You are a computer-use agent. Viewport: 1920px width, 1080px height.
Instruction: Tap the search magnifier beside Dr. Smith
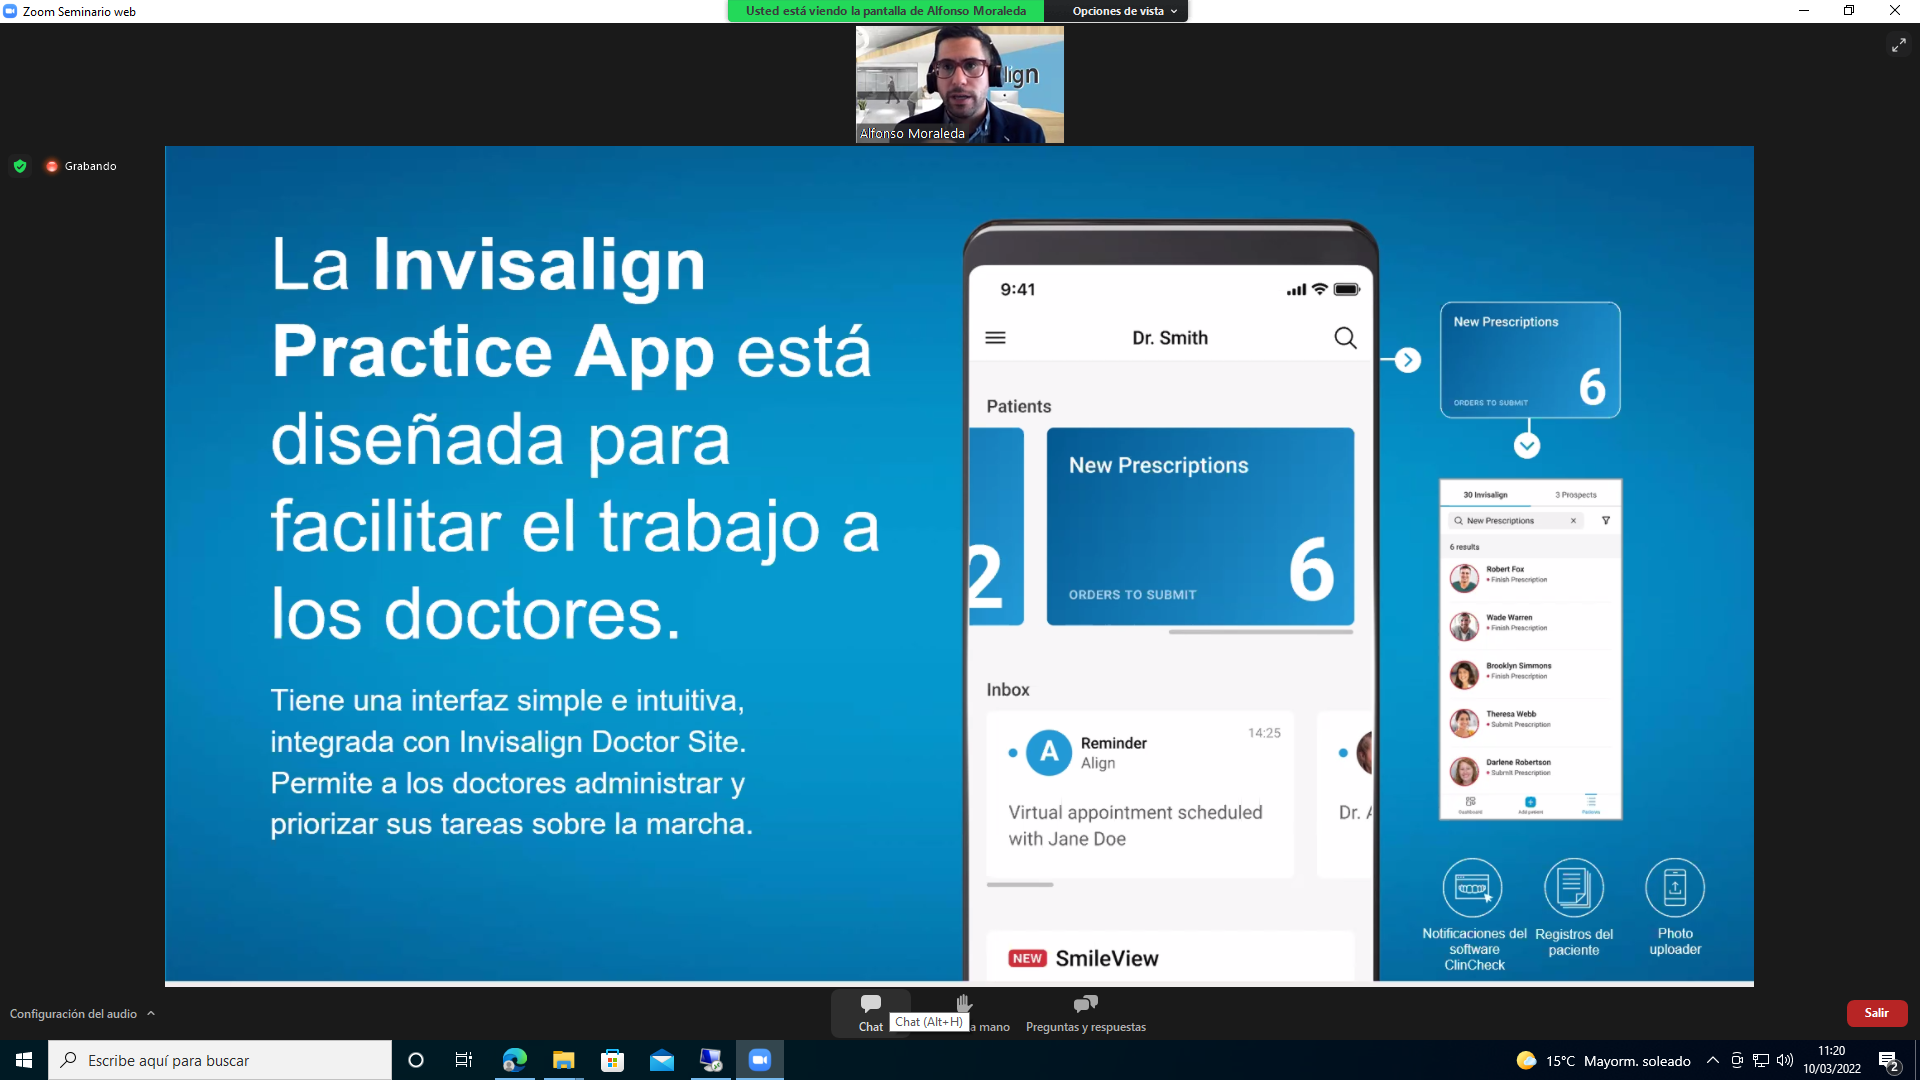pos(1345,338)
